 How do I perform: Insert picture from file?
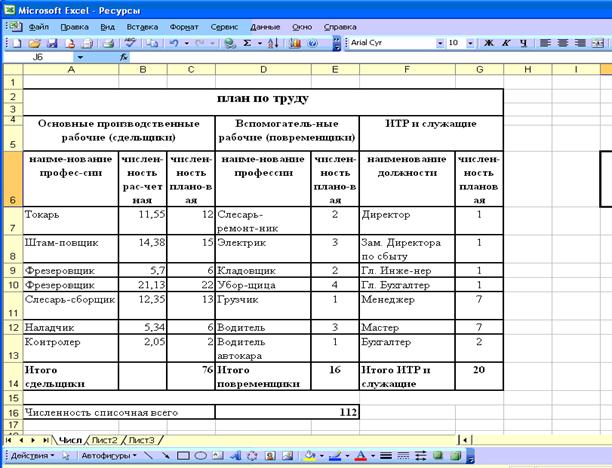(x=288, y=456)
